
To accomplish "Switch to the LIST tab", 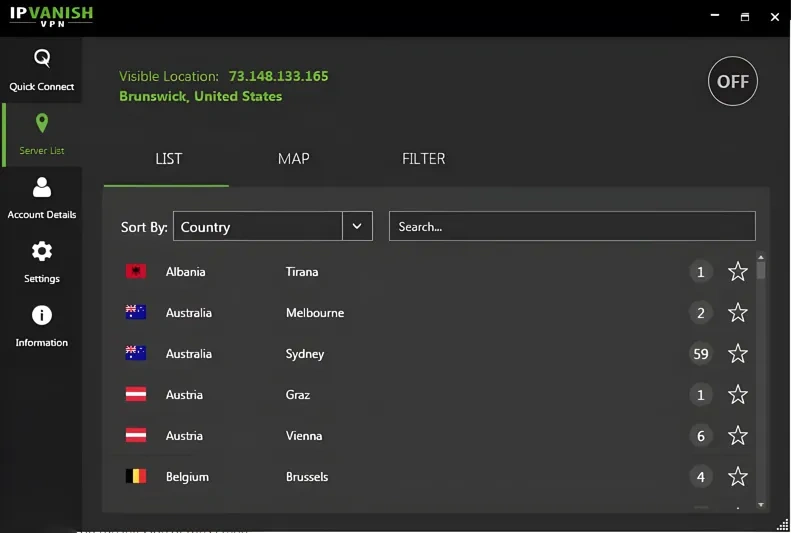I will [168, 159].
